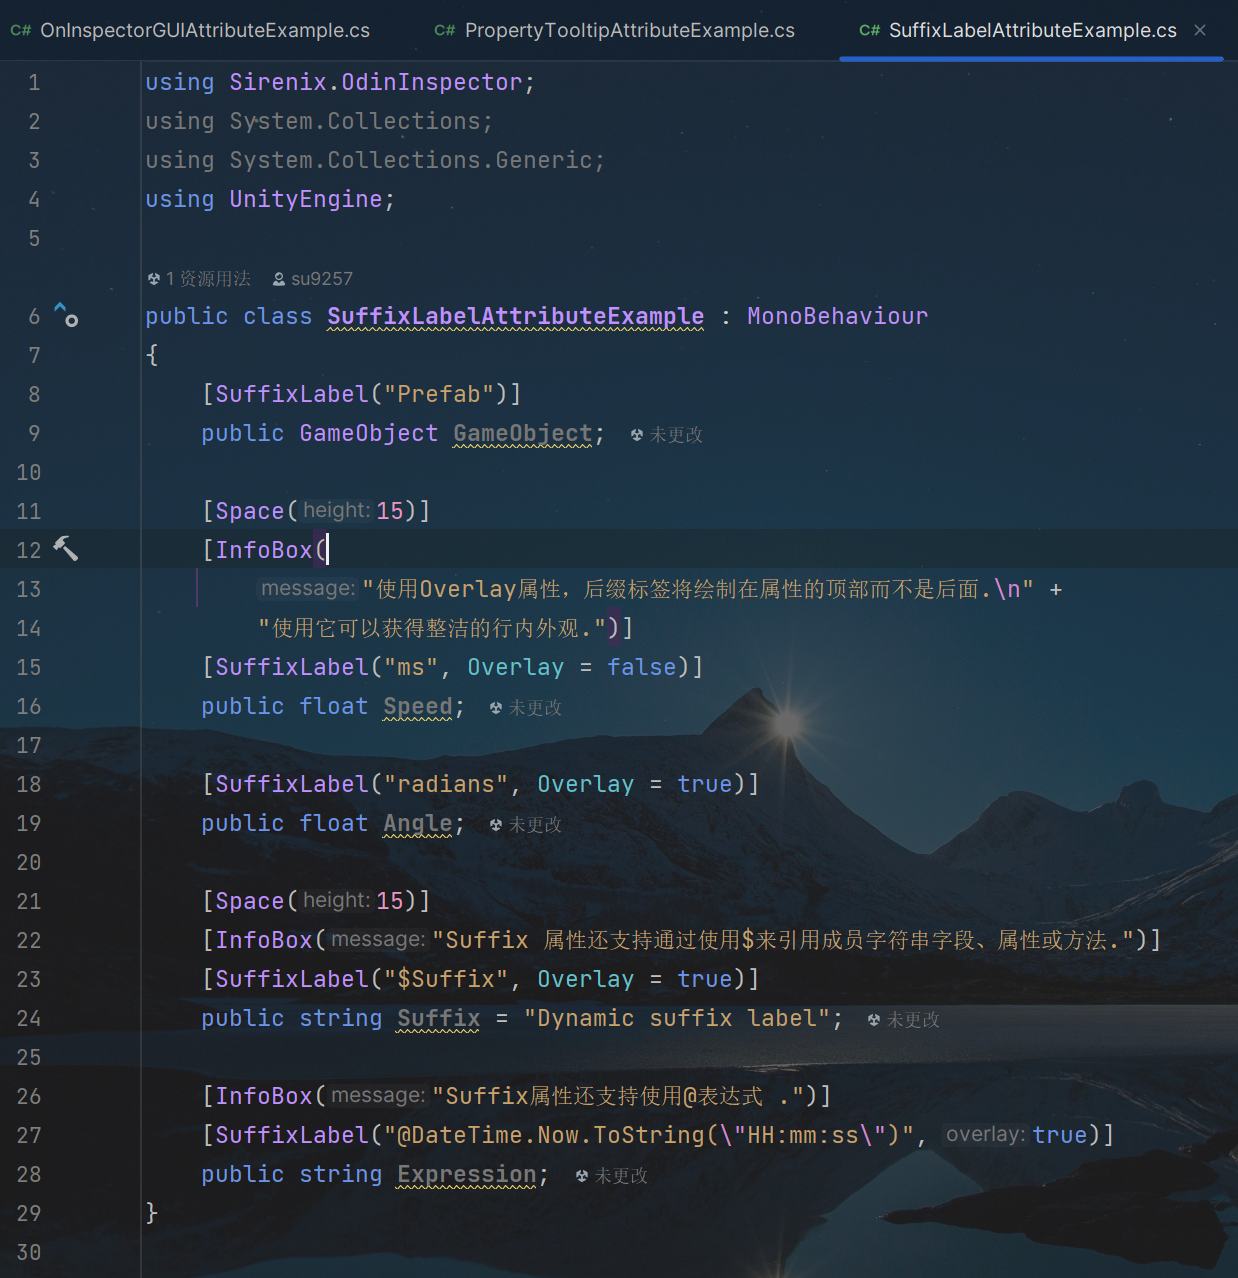Viewport: 1238px width, 1278px height.
Task: Click the Unity icon after the Speed field
Action: click(x=496, y=708)
